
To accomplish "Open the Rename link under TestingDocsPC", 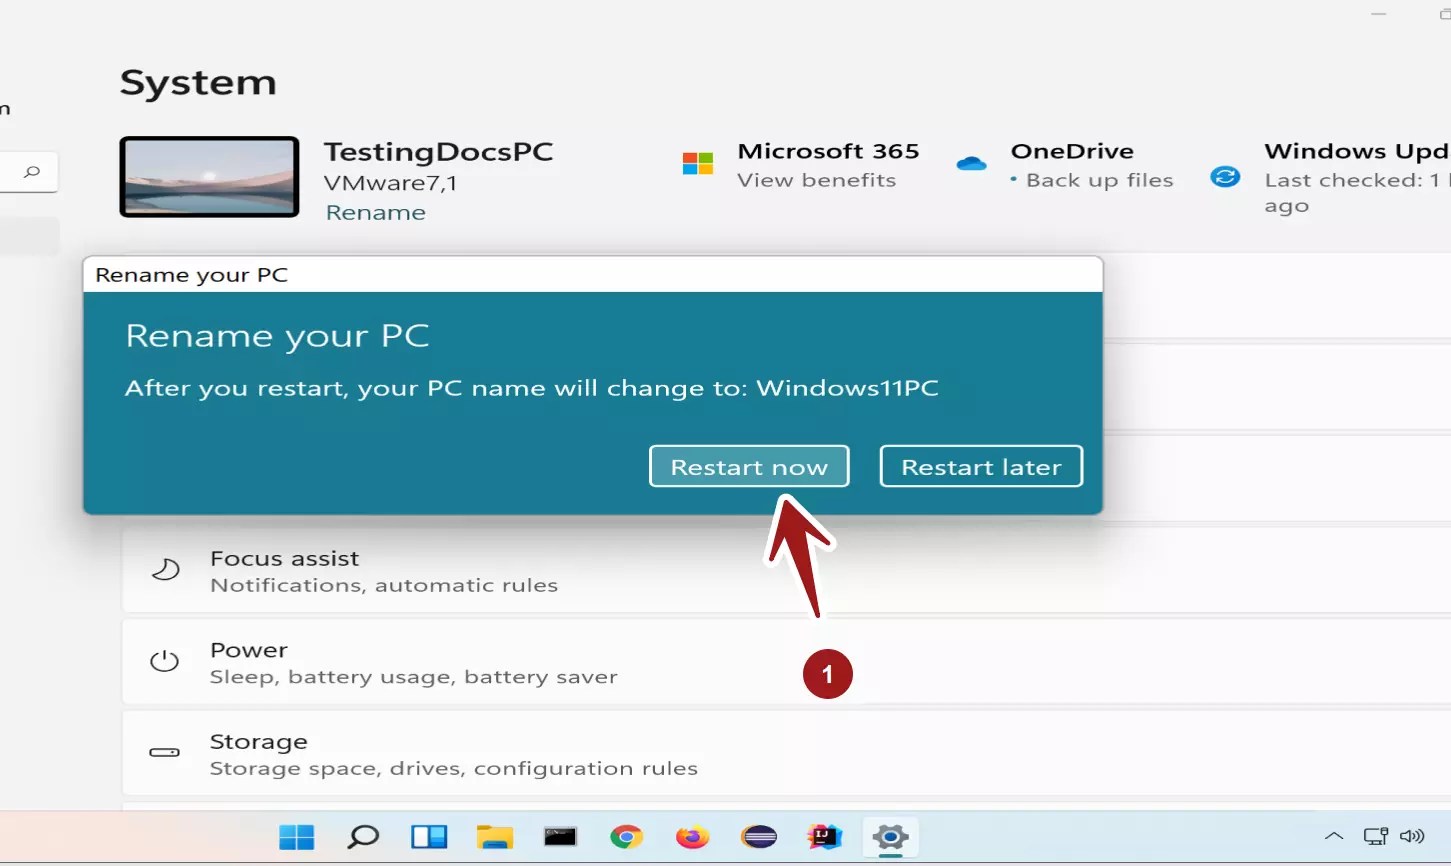I will [375, 212].
